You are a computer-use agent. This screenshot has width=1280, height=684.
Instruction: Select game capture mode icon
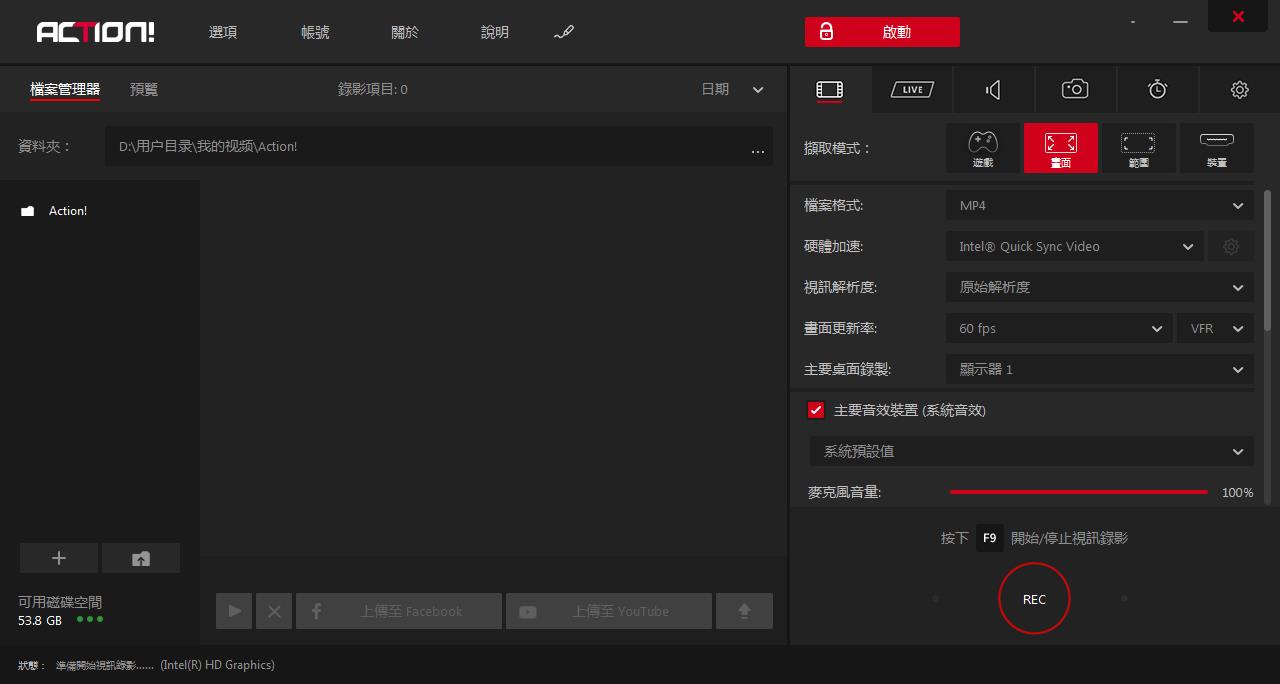click(x=983, y=148)
